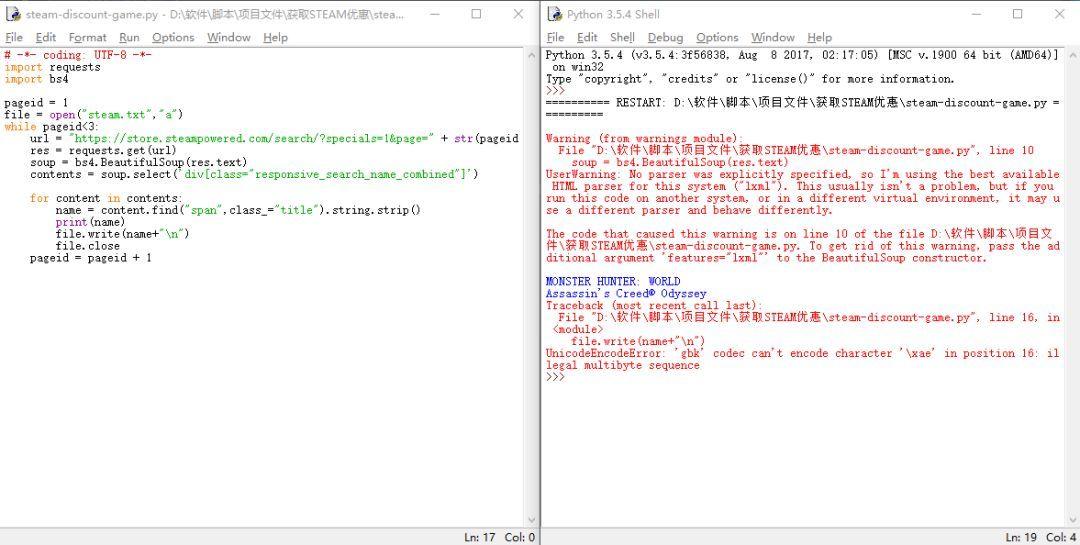Click the RESTART line in Python Shell
This screenshot has width=1080, height=545.
click(x=802, y=108)
